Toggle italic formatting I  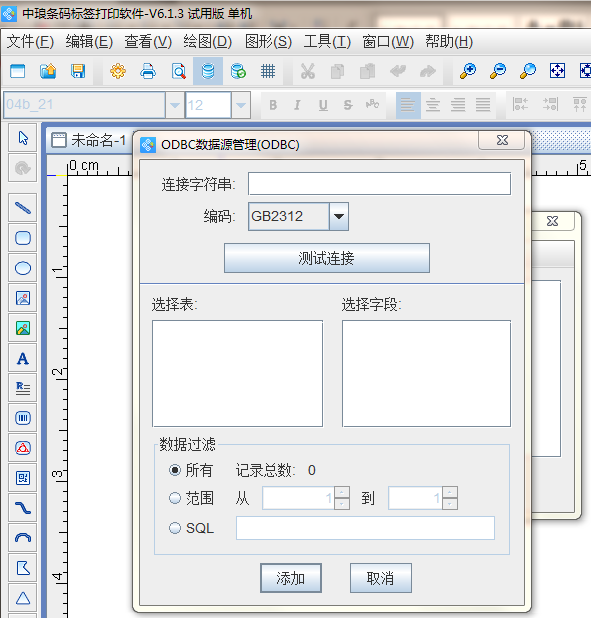pos(297,105)
